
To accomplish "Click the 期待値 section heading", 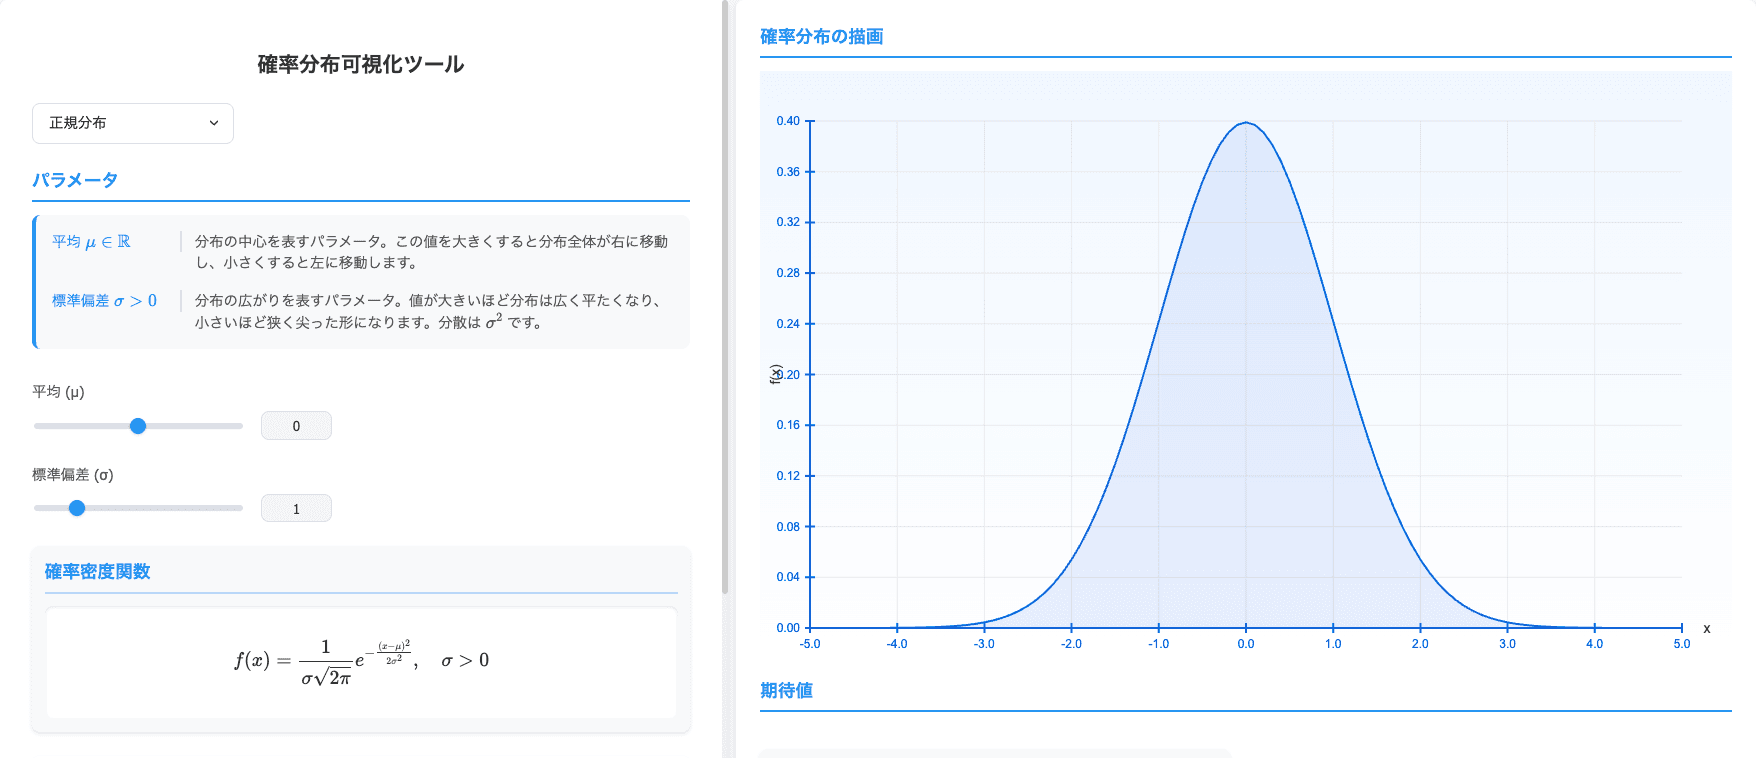I will pos(786,690).
